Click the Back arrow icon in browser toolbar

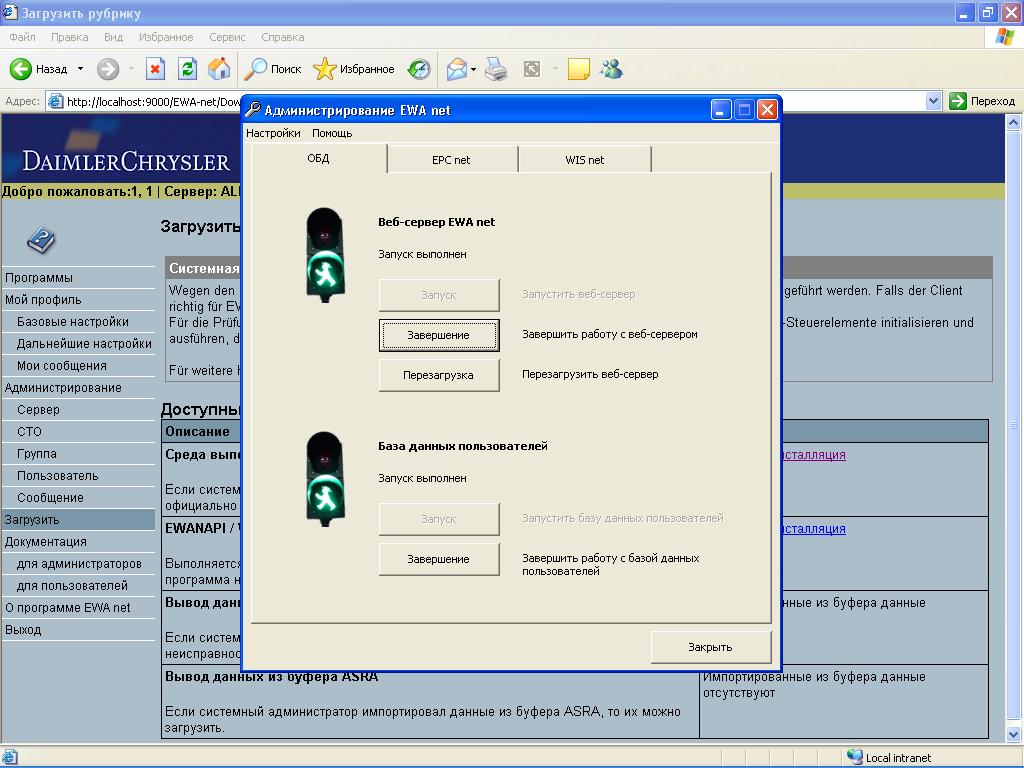pos(20,69)
